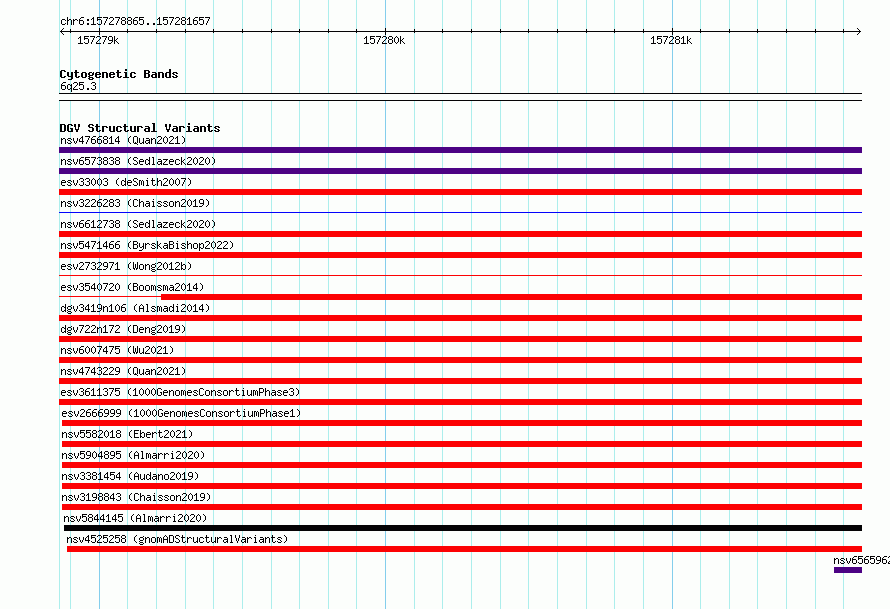This screenshot has height=609, width=890.
Task: Click the chr6:157278865..157281657 coordinates label
Action: point(135,22)
